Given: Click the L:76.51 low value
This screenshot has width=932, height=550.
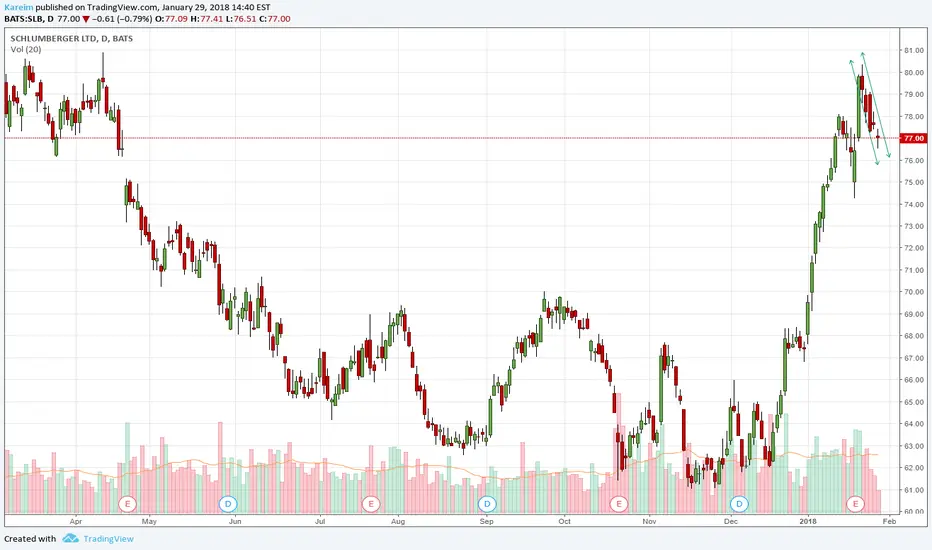Looking at the screenshot, I should [x=241, y=18].
